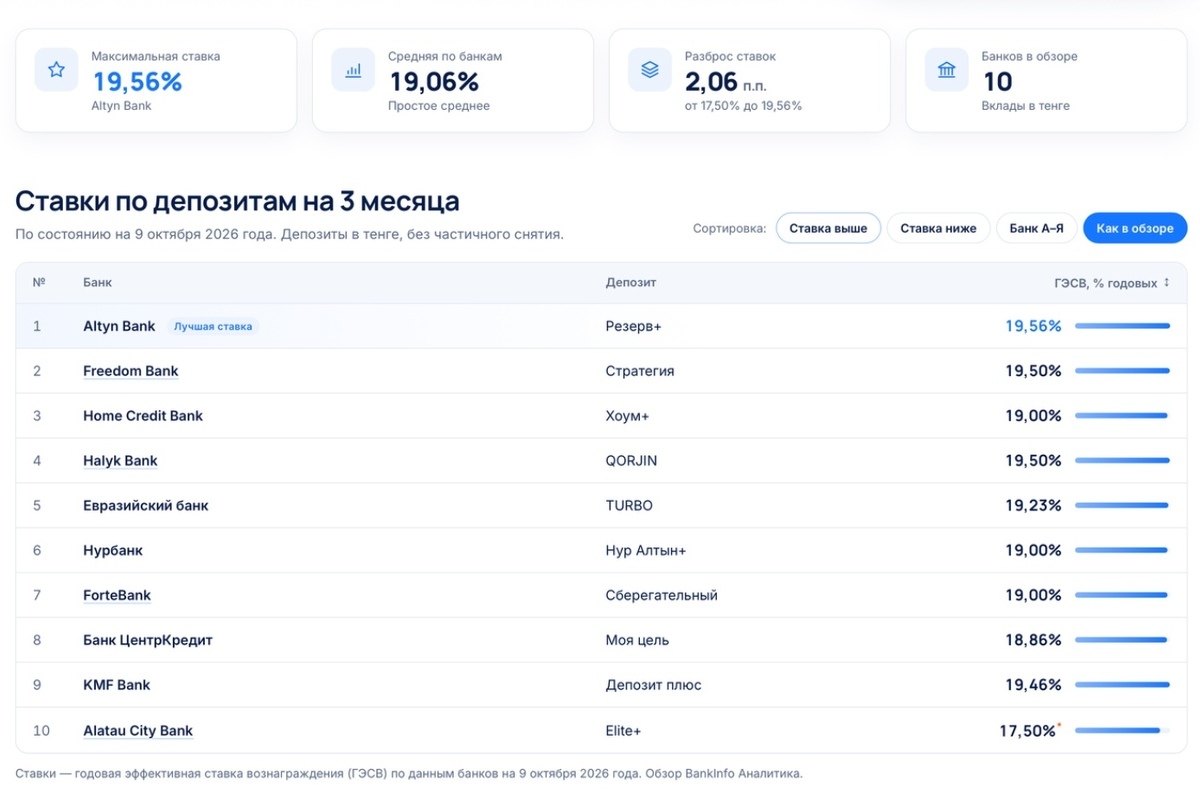
Task: Sort by 'Ставка ниже'
Action: pyautogui.click(x=938, y=228)
